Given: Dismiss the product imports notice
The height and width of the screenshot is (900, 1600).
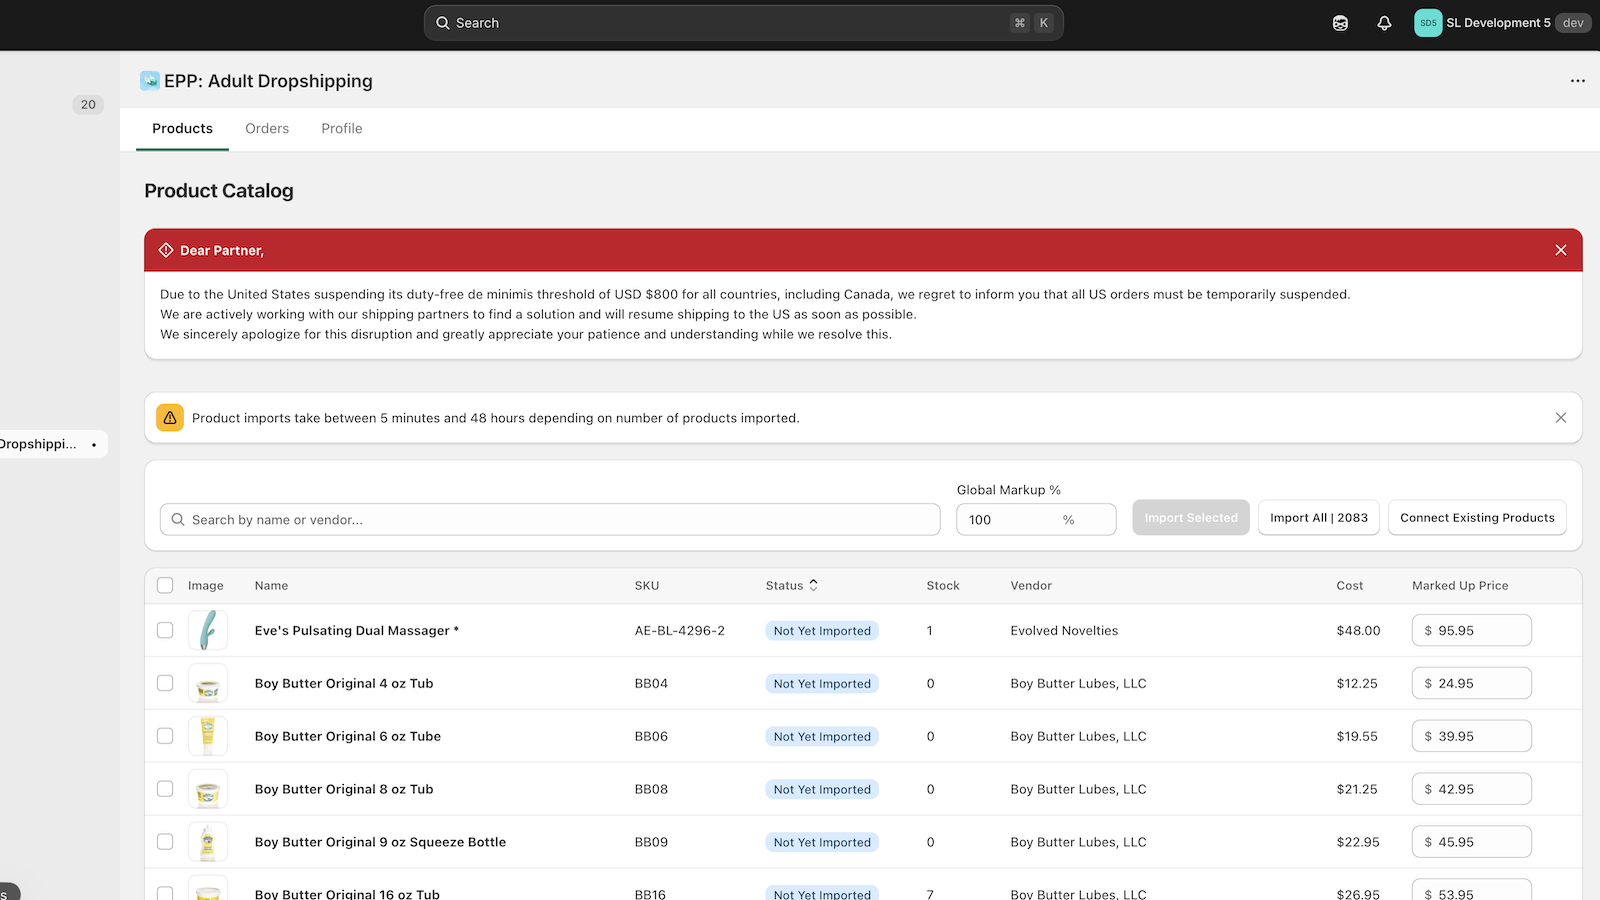Looking at the screenshot, I should point(1560,418).
